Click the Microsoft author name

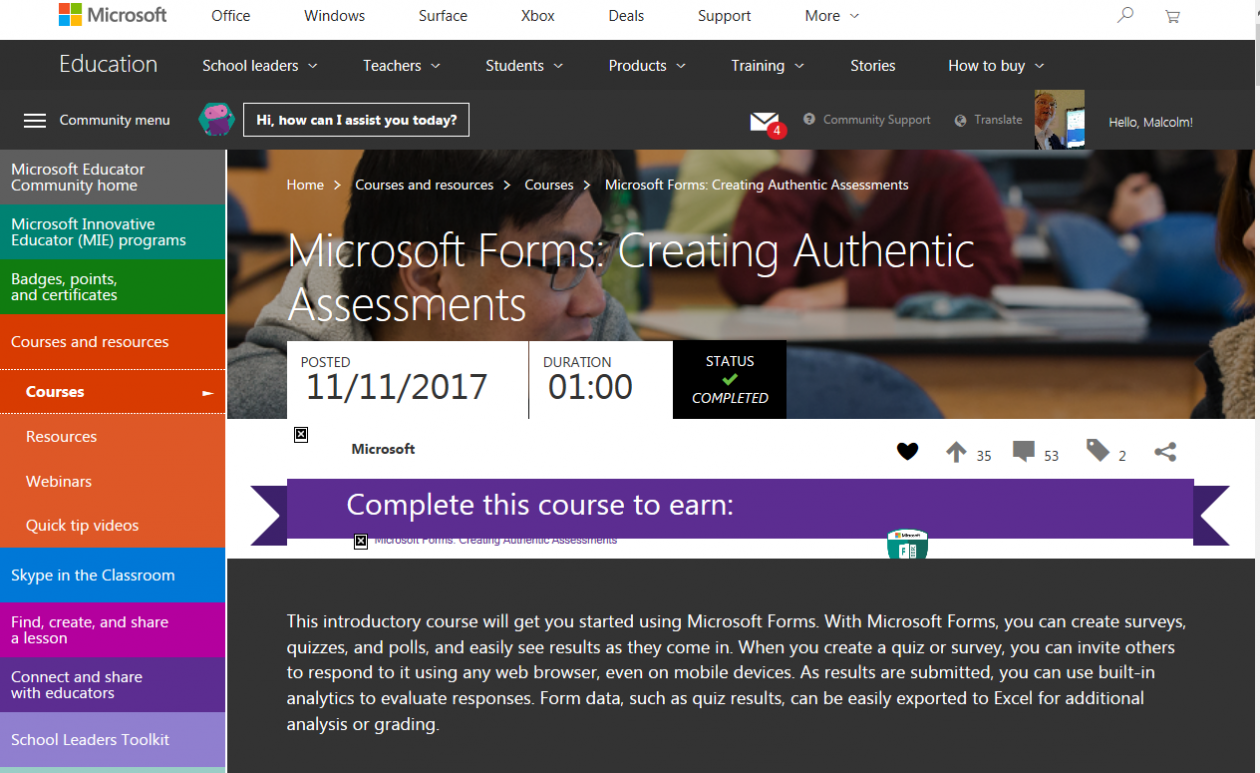click(x=383, y=449)
